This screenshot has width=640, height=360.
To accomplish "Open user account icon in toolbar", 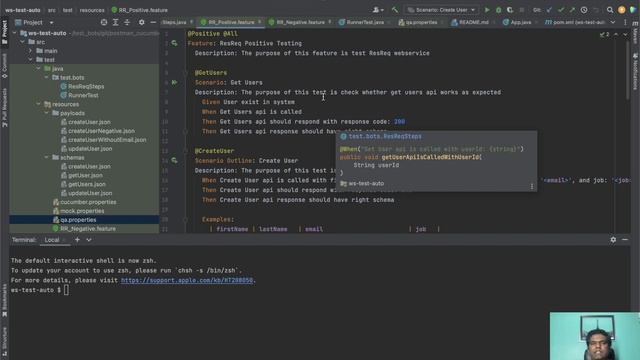I will (x=378, y=10).
